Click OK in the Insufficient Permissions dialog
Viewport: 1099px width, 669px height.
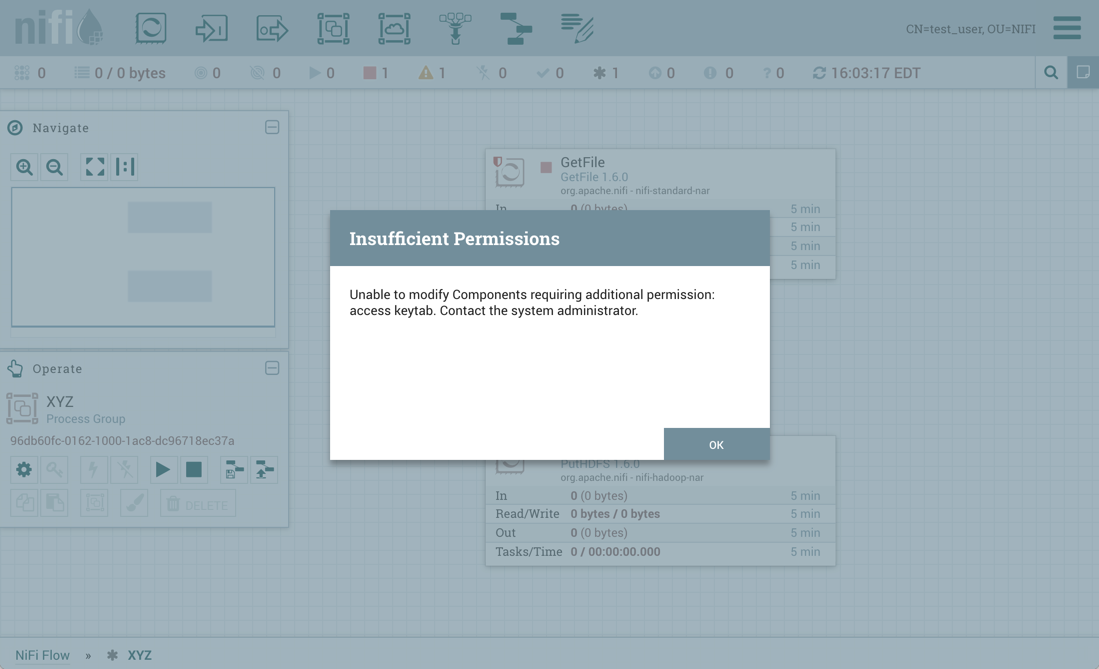click(716, 444)
